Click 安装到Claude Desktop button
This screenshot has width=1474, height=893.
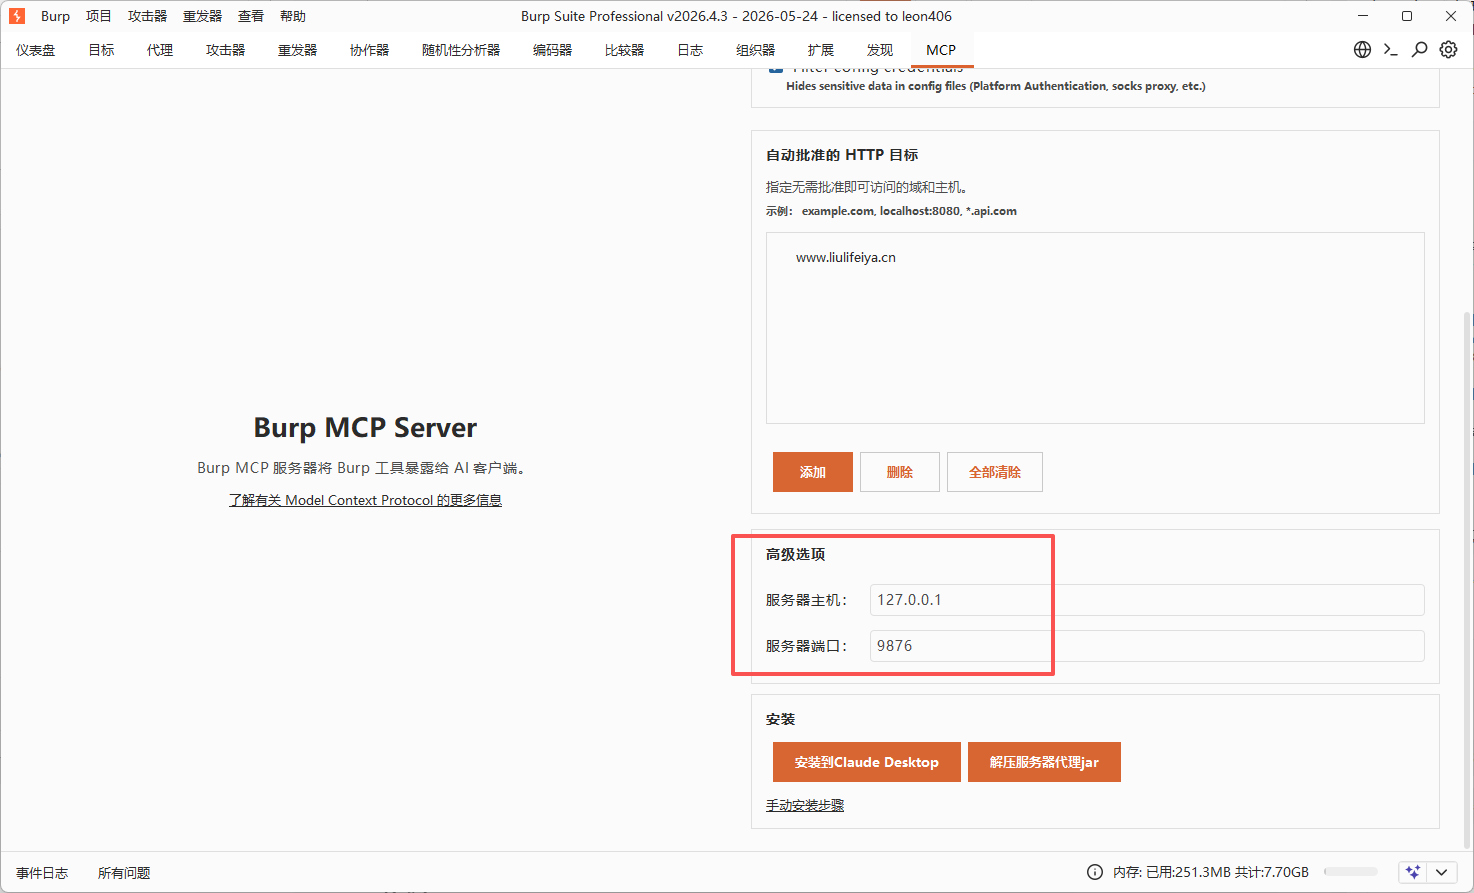(x=867, y=762)
